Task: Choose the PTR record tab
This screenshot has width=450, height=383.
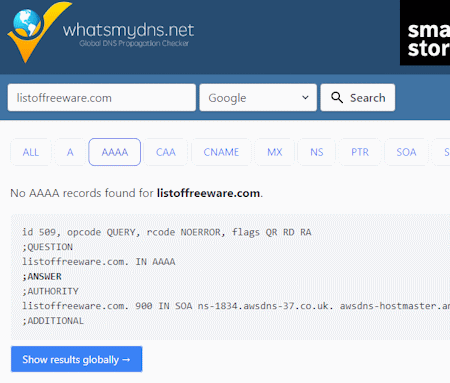Action: [360, 152]
